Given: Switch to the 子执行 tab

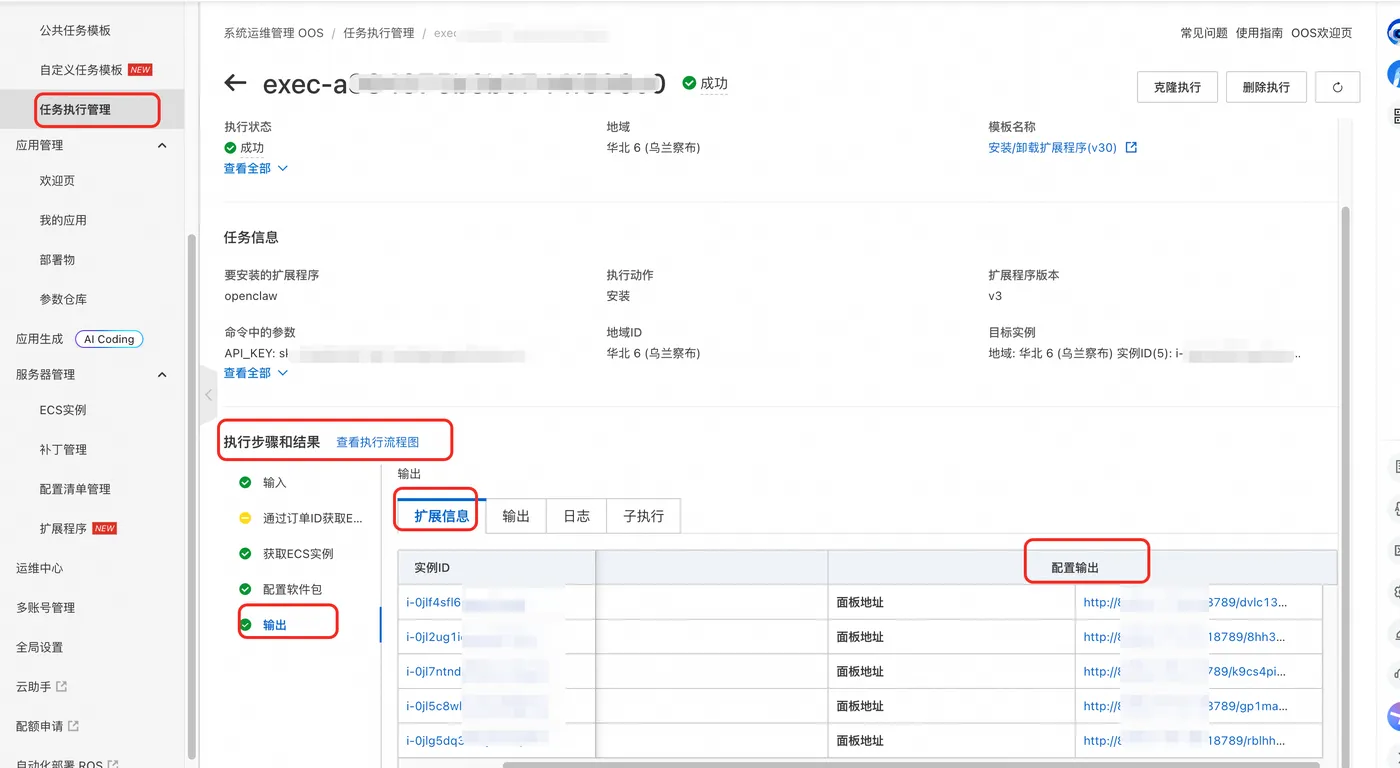Looking at the screenshot, I should point(644,516).
